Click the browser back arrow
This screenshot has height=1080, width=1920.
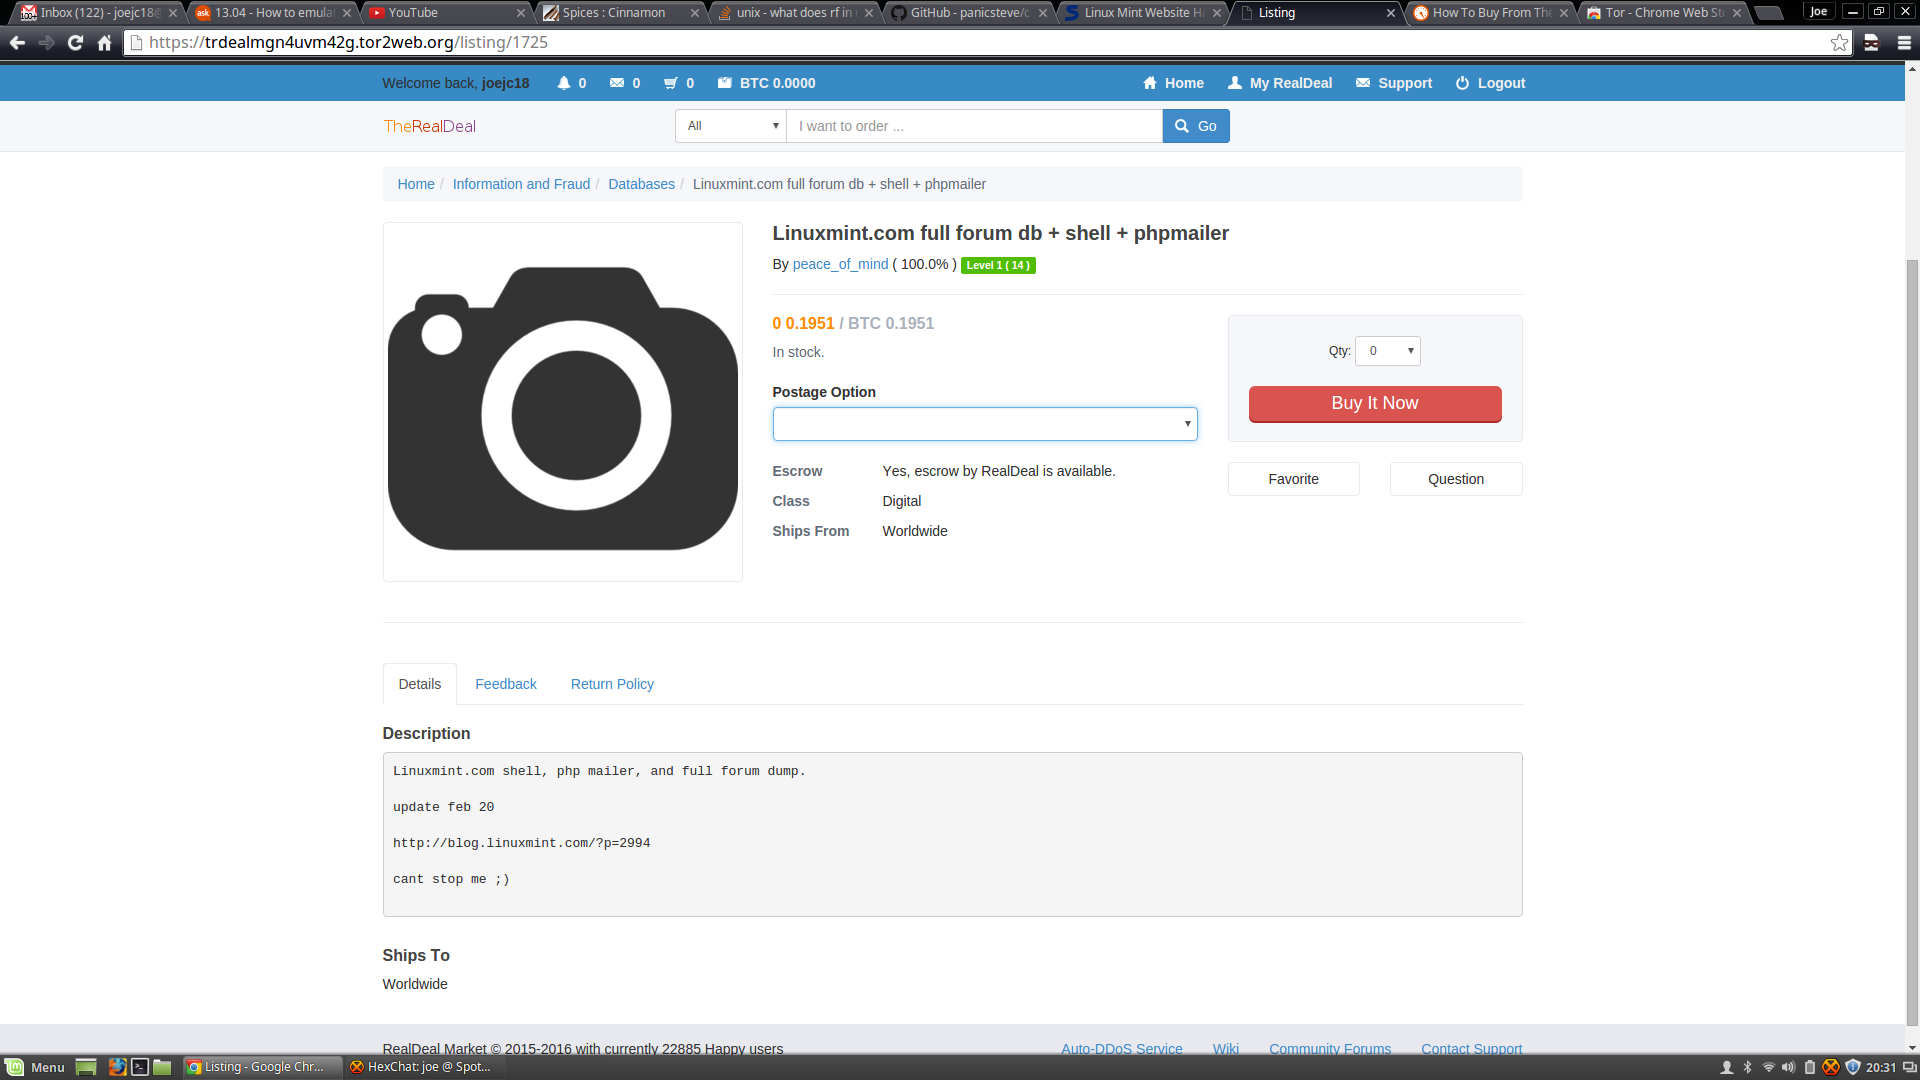17,43
